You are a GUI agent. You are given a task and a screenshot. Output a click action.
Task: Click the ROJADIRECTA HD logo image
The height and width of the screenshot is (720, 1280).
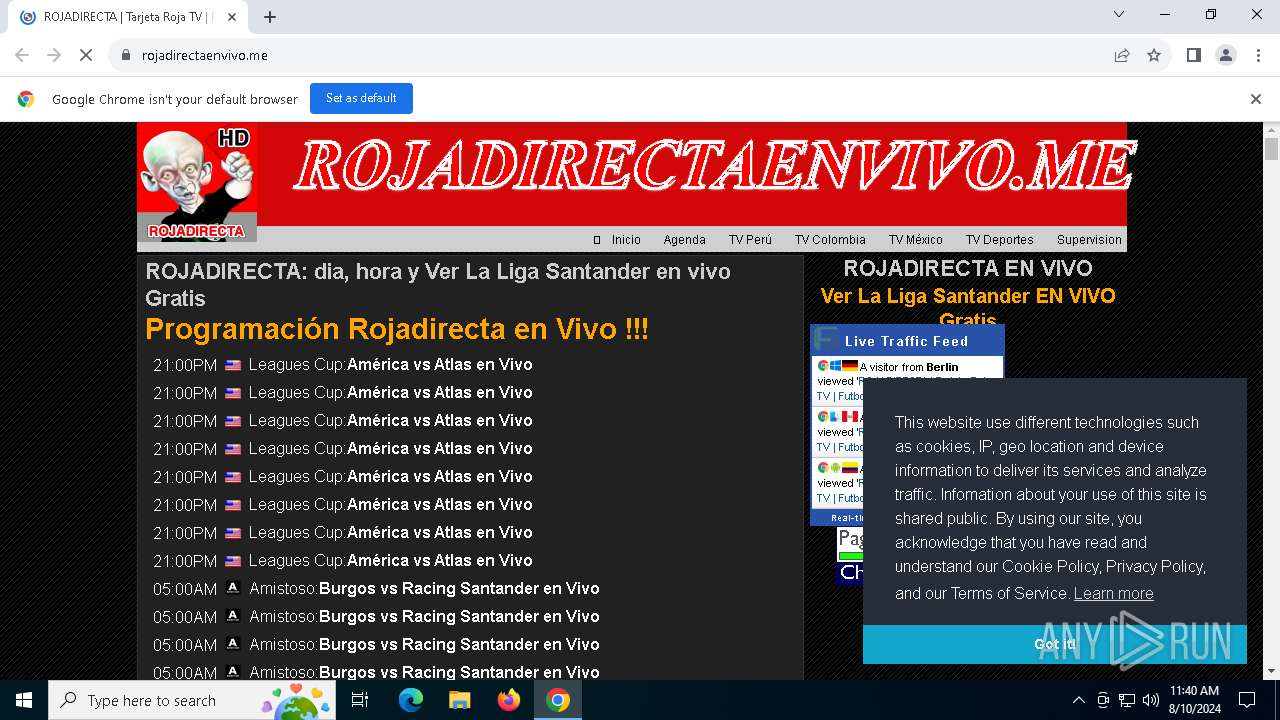tap(197, 182)
